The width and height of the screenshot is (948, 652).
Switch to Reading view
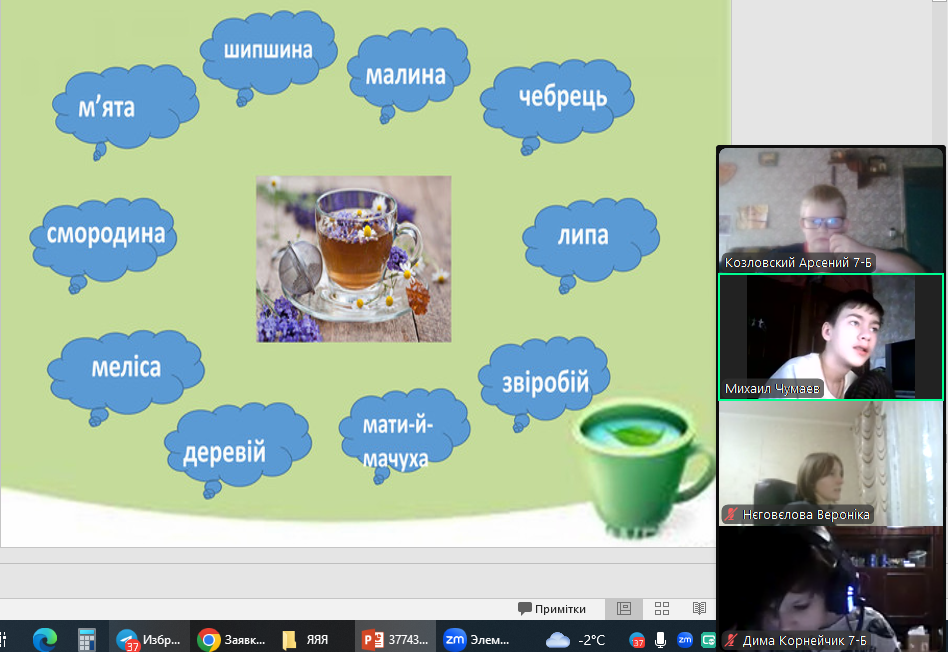699,608
